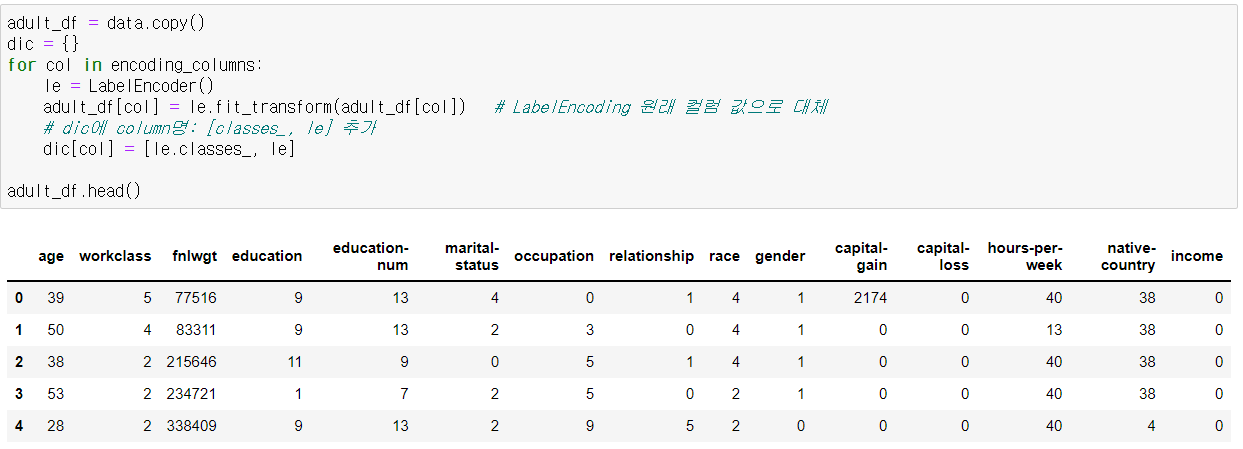
Task: Click the 'capital-gain' column header
Action: pos(861,256)
